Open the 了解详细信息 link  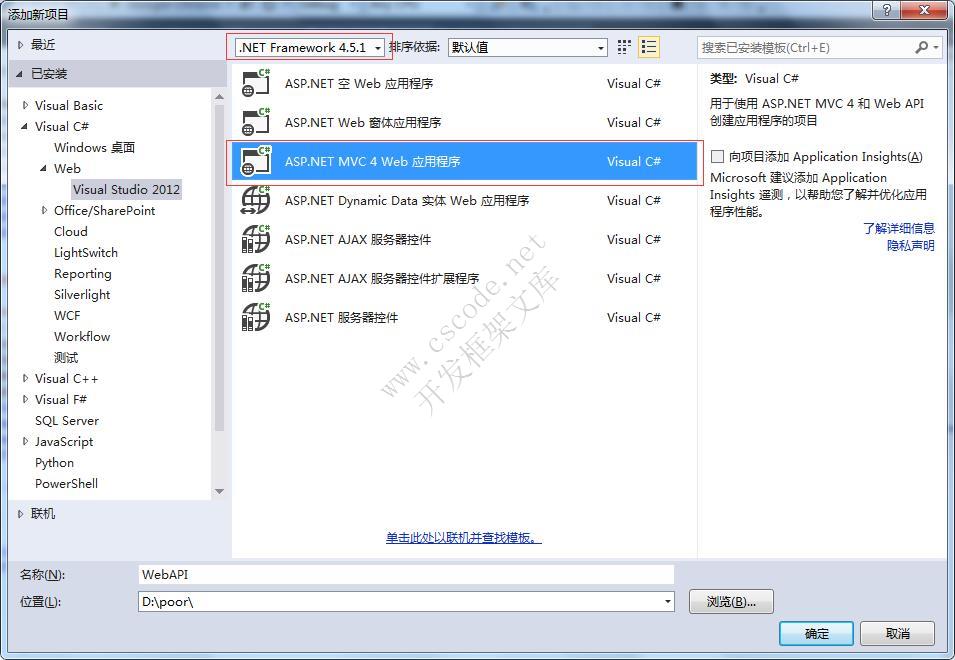pyautogui.click(x=899, y=228)
